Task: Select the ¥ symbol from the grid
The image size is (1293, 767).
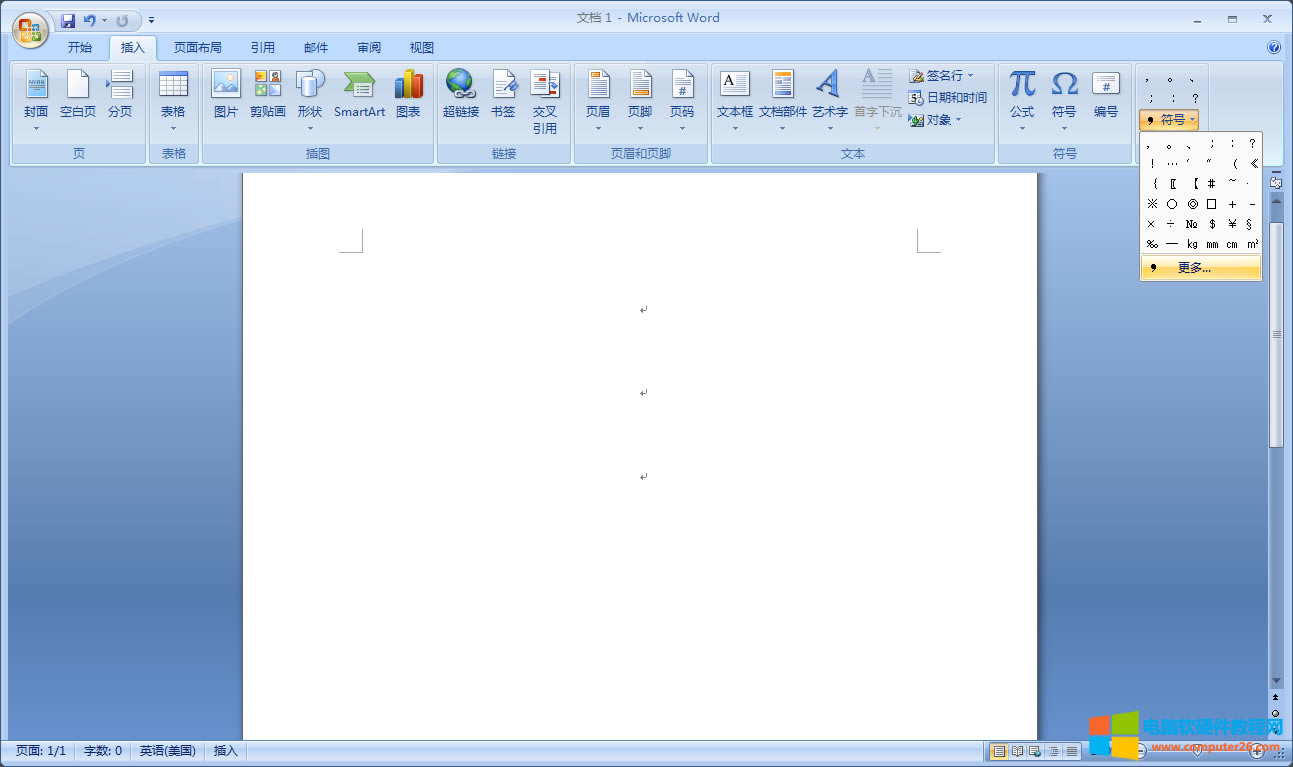Action: tap(1232, 224)
